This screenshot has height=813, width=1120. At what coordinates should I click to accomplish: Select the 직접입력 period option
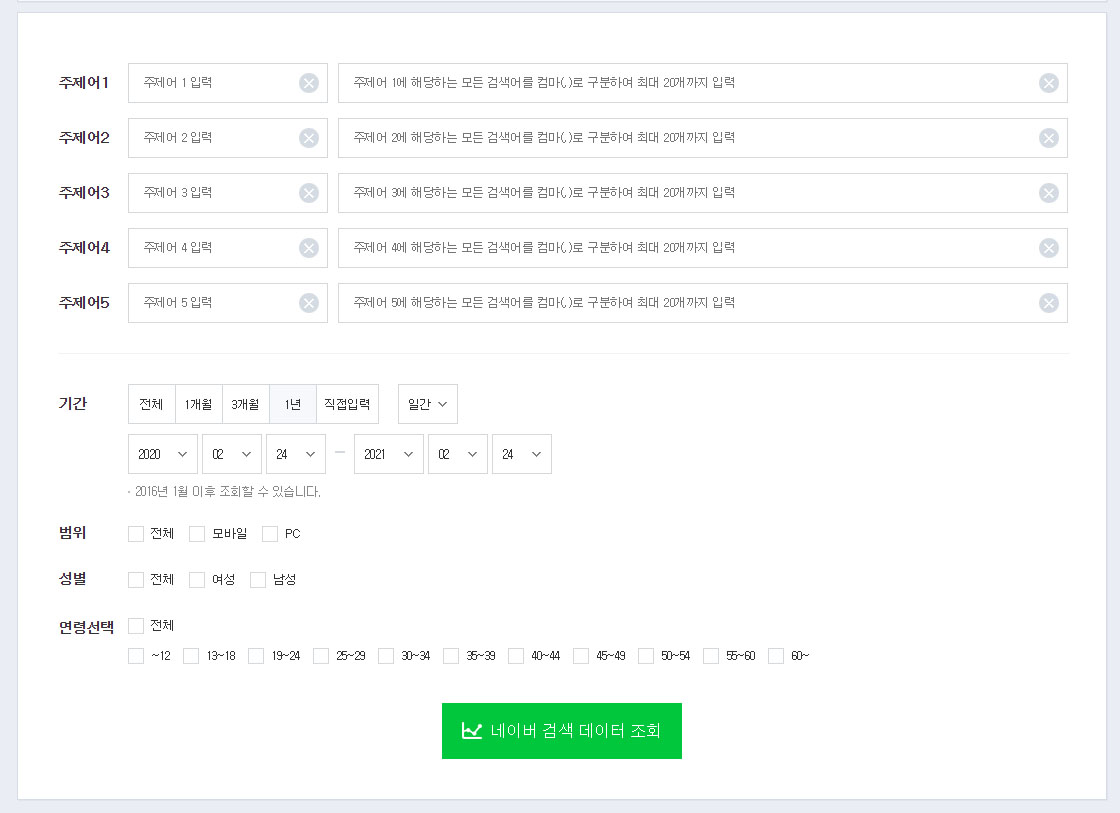pos(346,404)
